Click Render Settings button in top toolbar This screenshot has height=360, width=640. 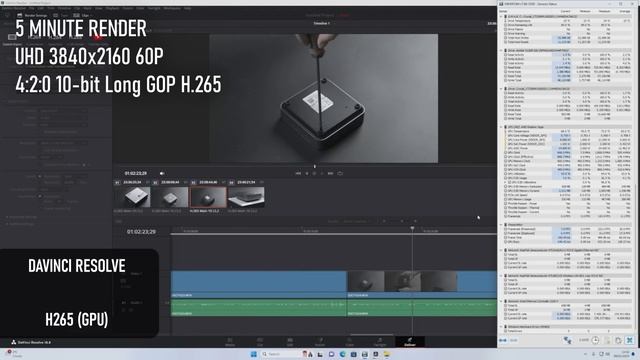[x=32, y=16]
